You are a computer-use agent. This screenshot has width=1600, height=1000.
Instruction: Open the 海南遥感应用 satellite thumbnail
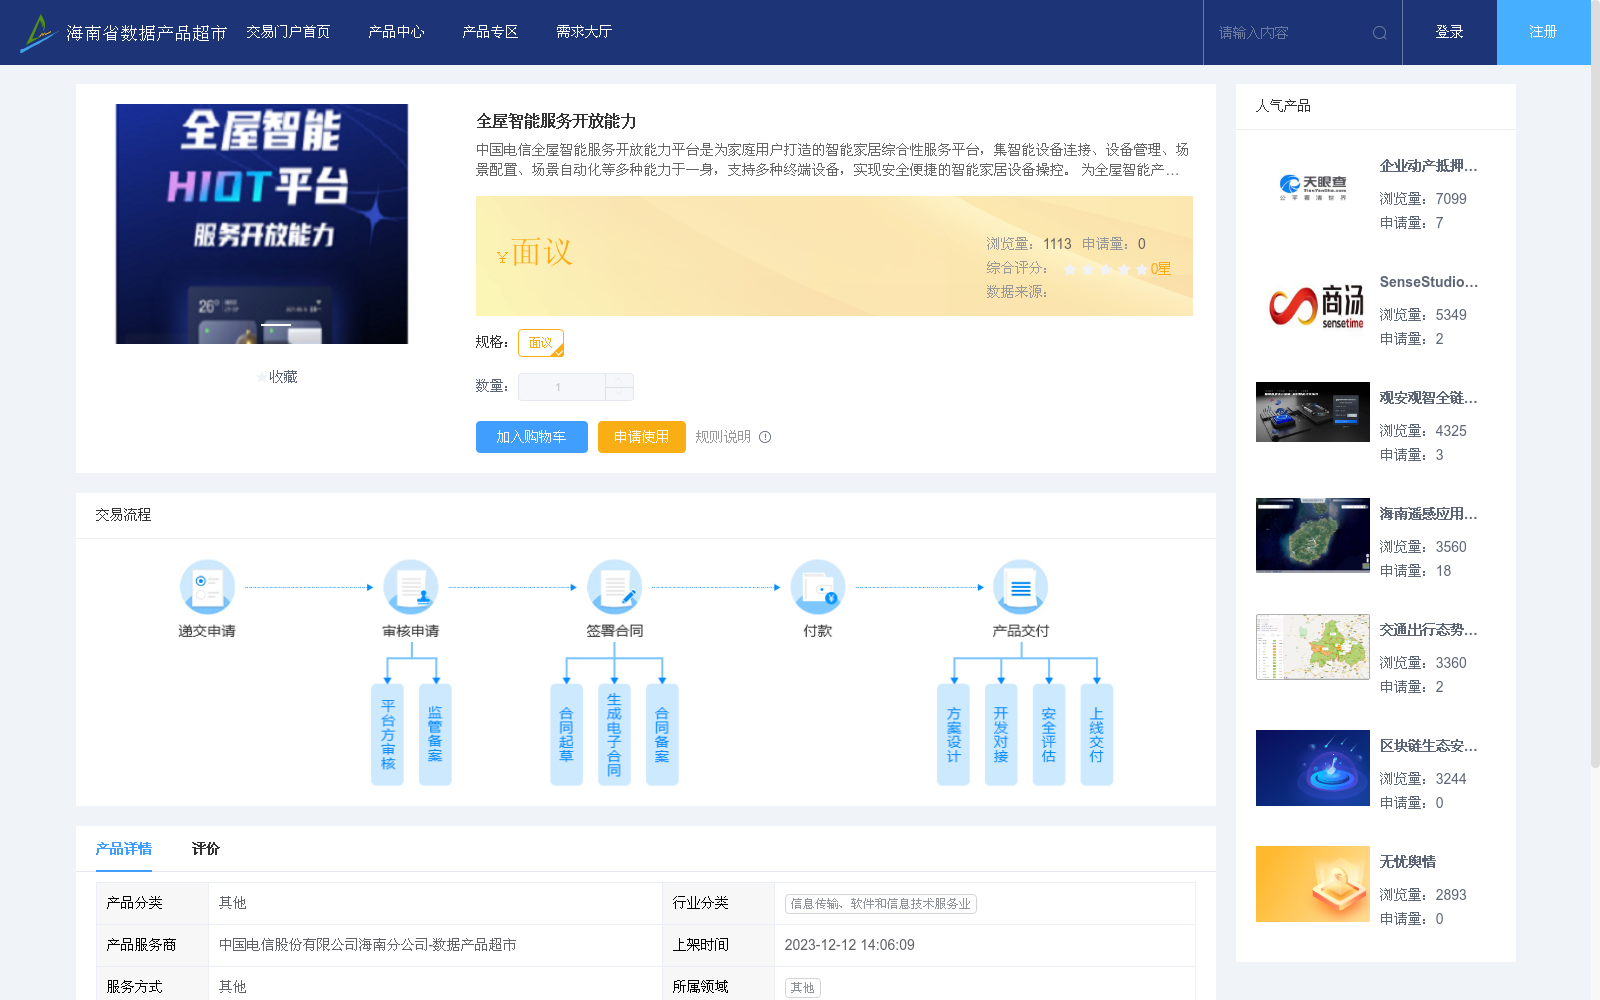(1313, 535)
